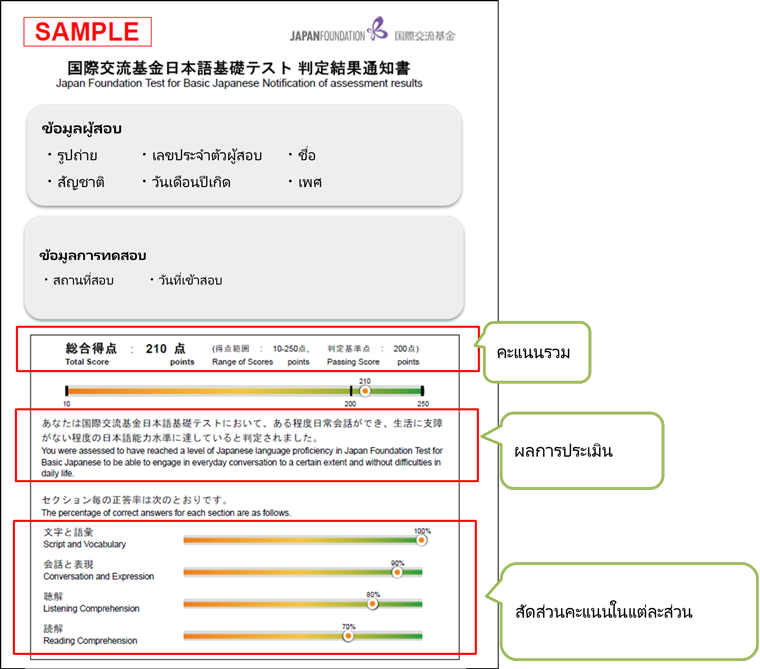Click the สถานที่สอบ bullet item

[x=82, y=280]
